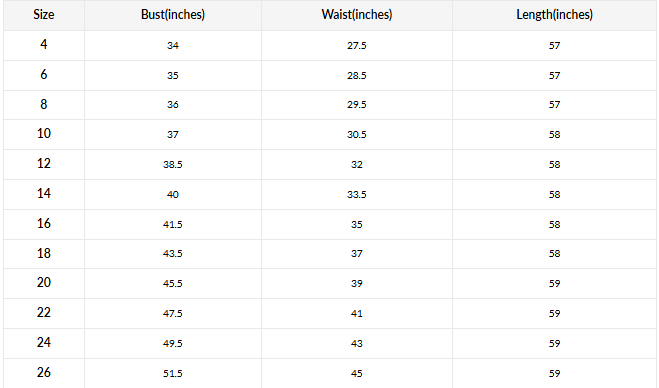659x388 pixels.
Task: Select the size 8 row label
Action: click(44, 104)
